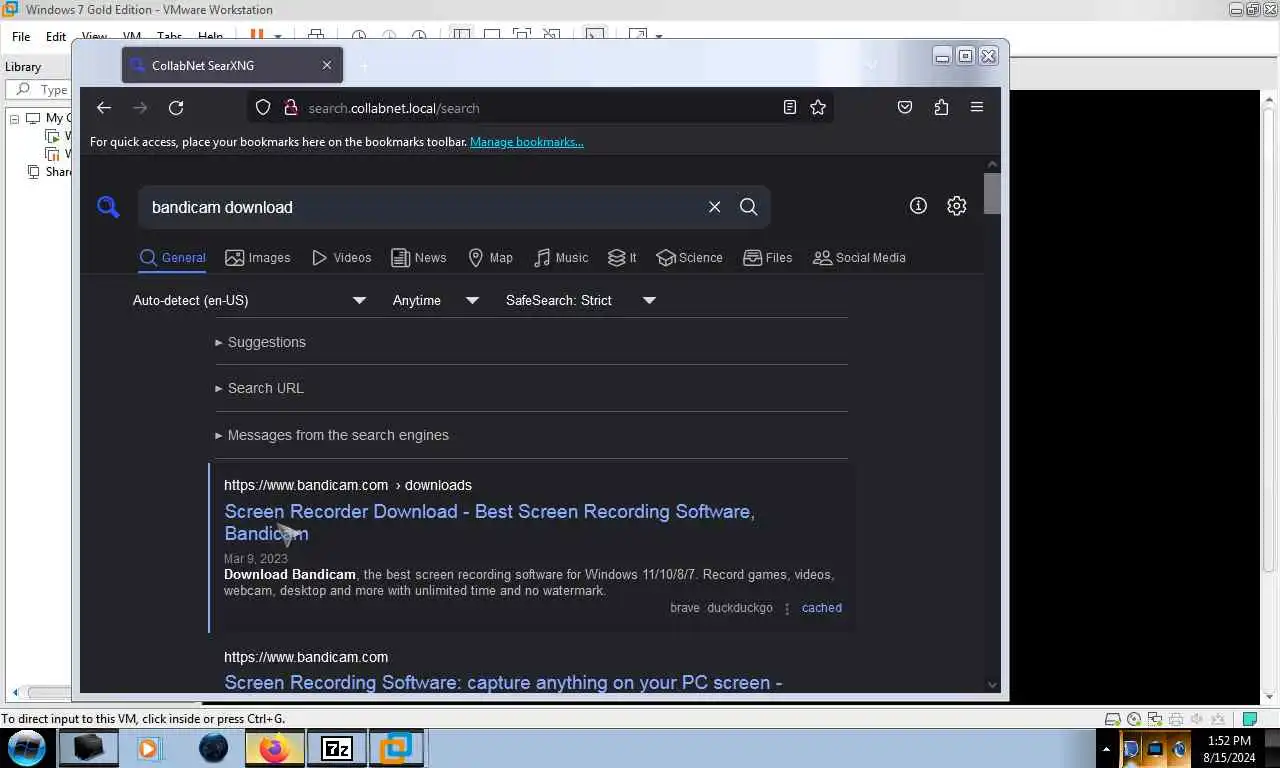Image resolution: width=1280 pixels, height=768 pixels.
Task: Open the result's three-dot options menu
Action: point(787,608)
